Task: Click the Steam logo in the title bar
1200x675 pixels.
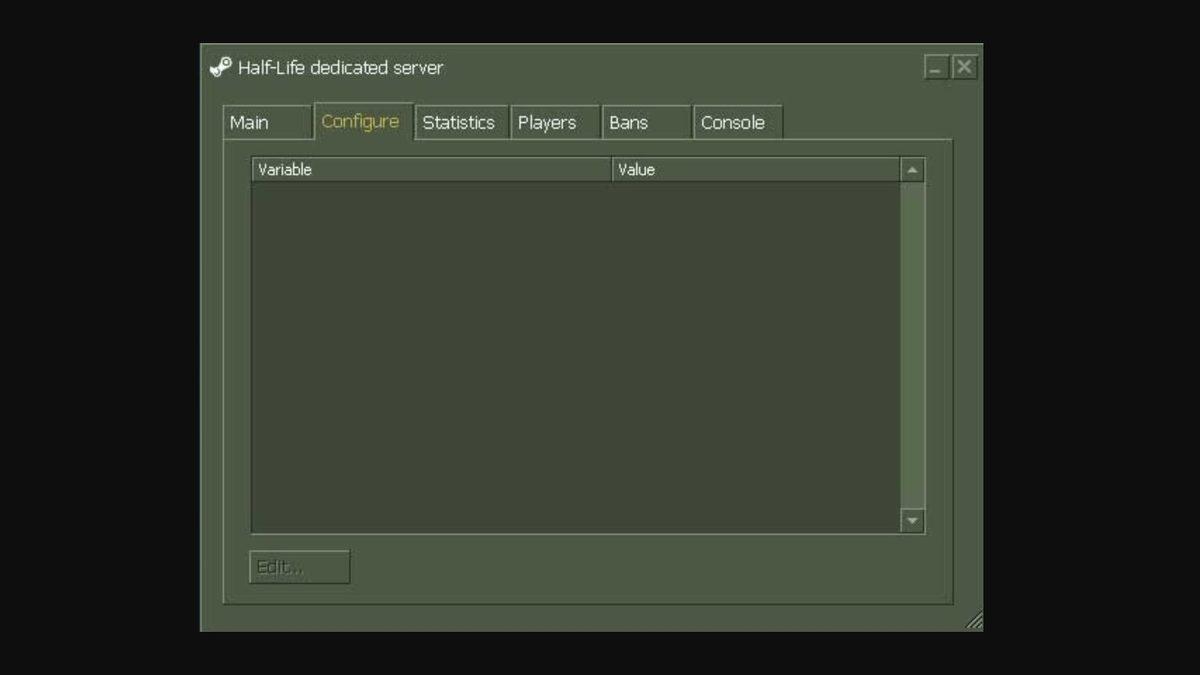Action: pos(219,67)
